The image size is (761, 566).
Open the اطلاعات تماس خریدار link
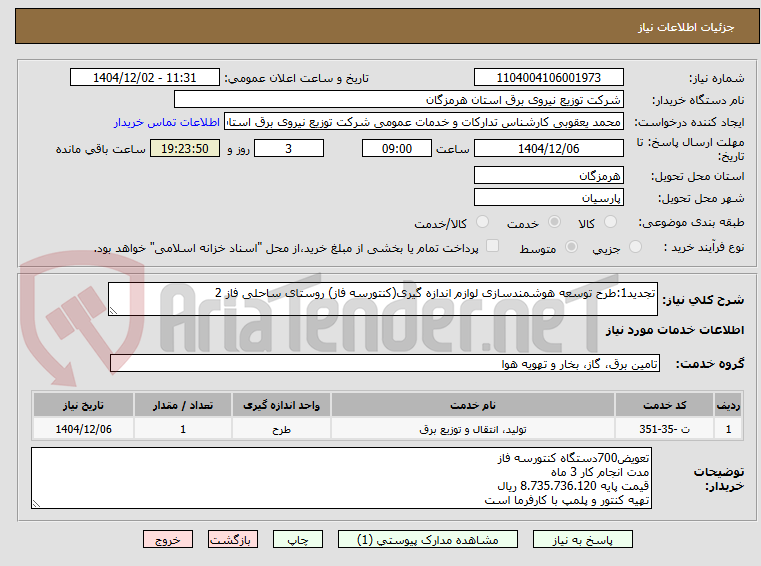(x=167, y=122)
